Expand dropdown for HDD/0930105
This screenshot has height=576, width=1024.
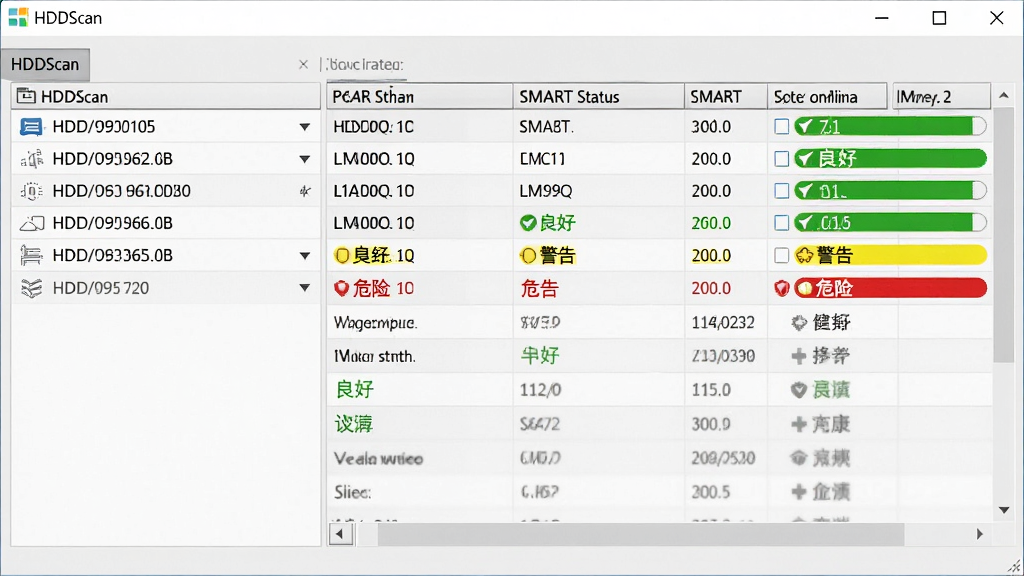click(x=304, y=127)
